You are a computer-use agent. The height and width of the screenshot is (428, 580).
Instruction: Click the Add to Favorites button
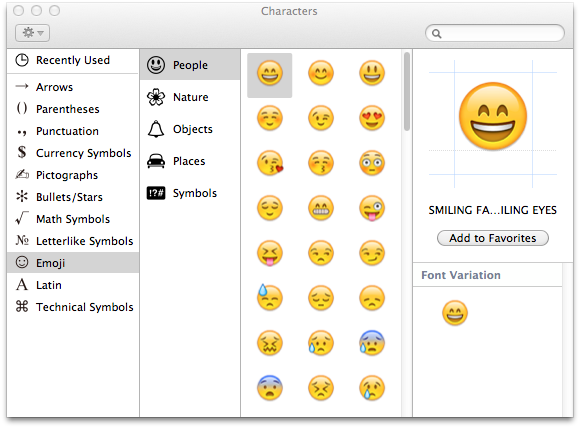pyautogui.click(x=493, y=238)
